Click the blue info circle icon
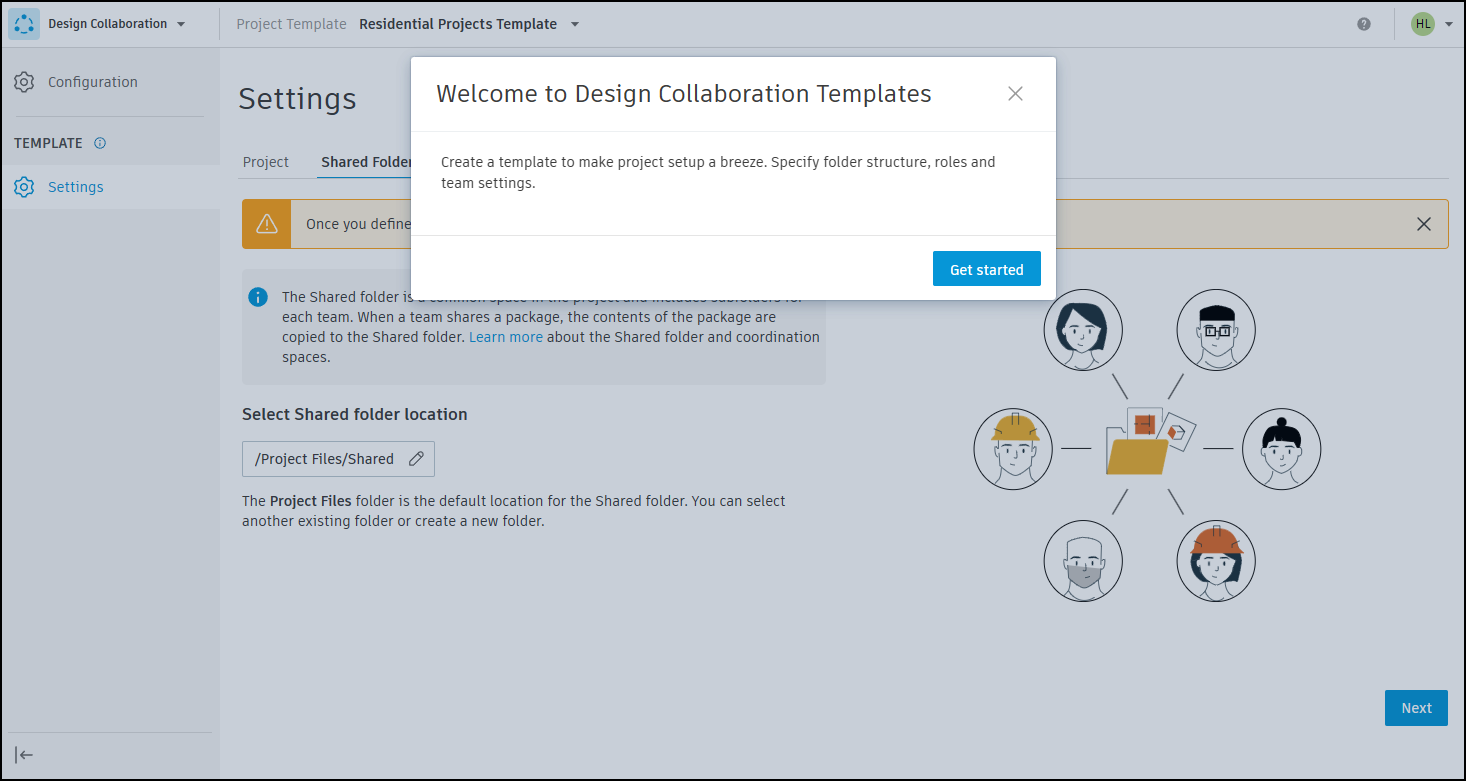Screen dimensions: 1466x781 (258, 297)
